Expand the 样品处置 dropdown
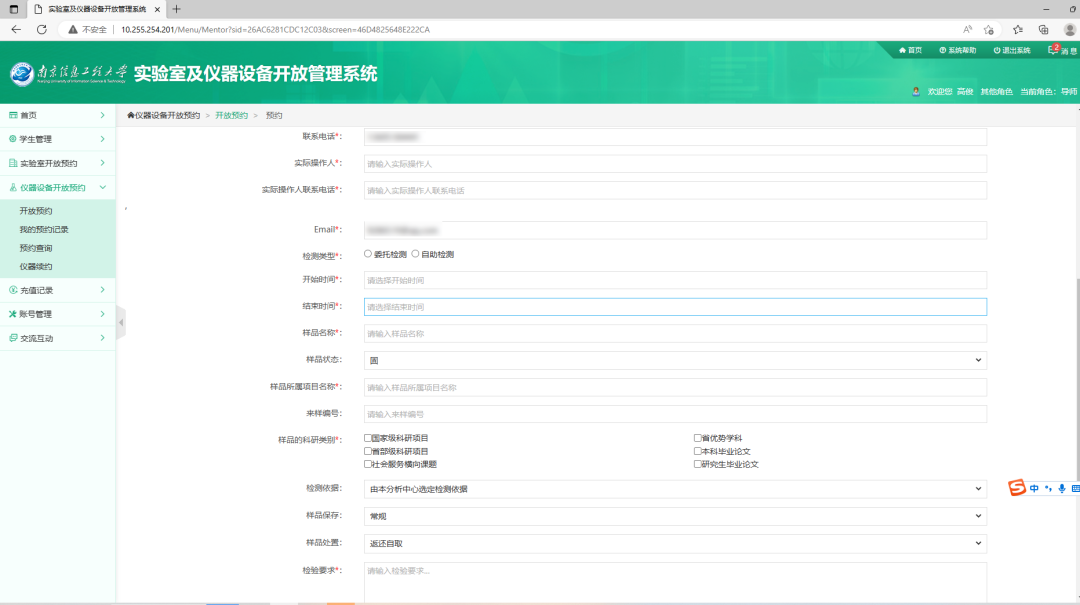The height and width of the screenshot is (605, 1080). tap(675, 543)
